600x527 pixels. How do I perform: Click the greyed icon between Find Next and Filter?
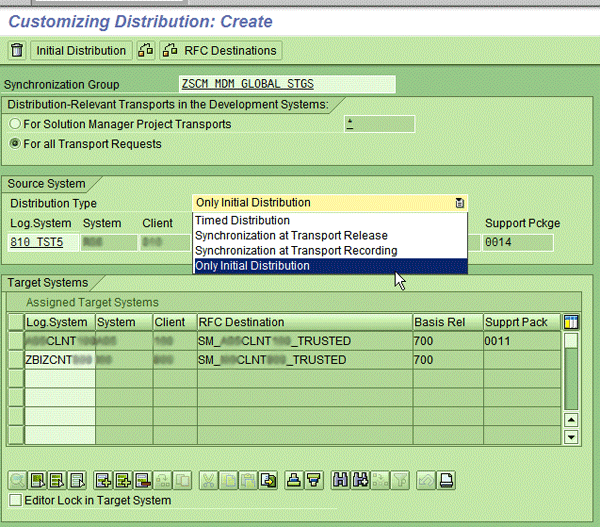pyautogui.click(x=380, y=480)
